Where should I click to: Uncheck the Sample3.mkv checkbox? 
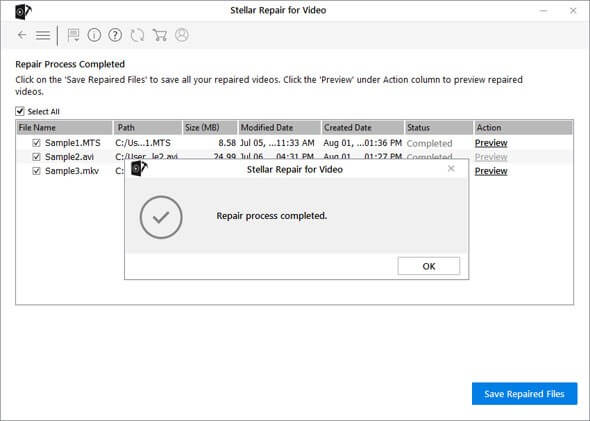tap(36, 171)
